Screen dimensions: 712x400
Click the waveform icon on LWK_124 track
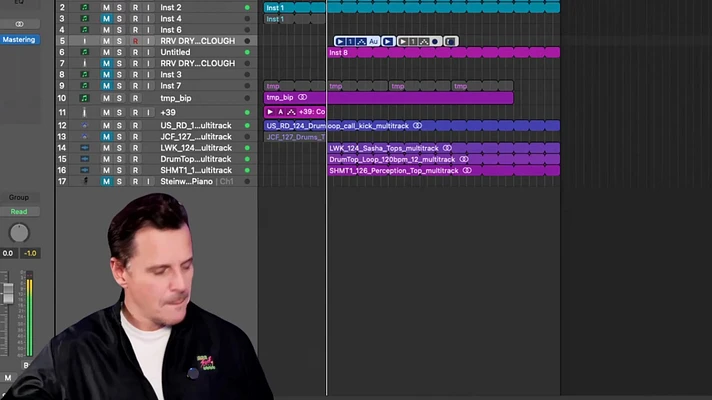84,148
